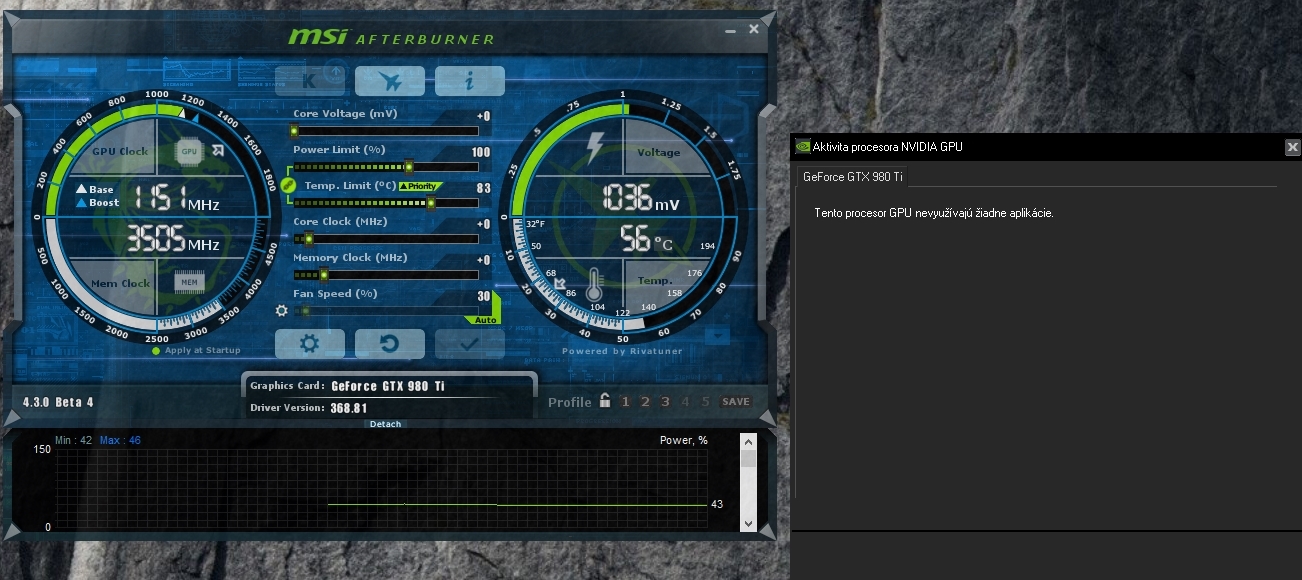
Task: Toggle power and temp limit link icon
Action: [287, 185]
